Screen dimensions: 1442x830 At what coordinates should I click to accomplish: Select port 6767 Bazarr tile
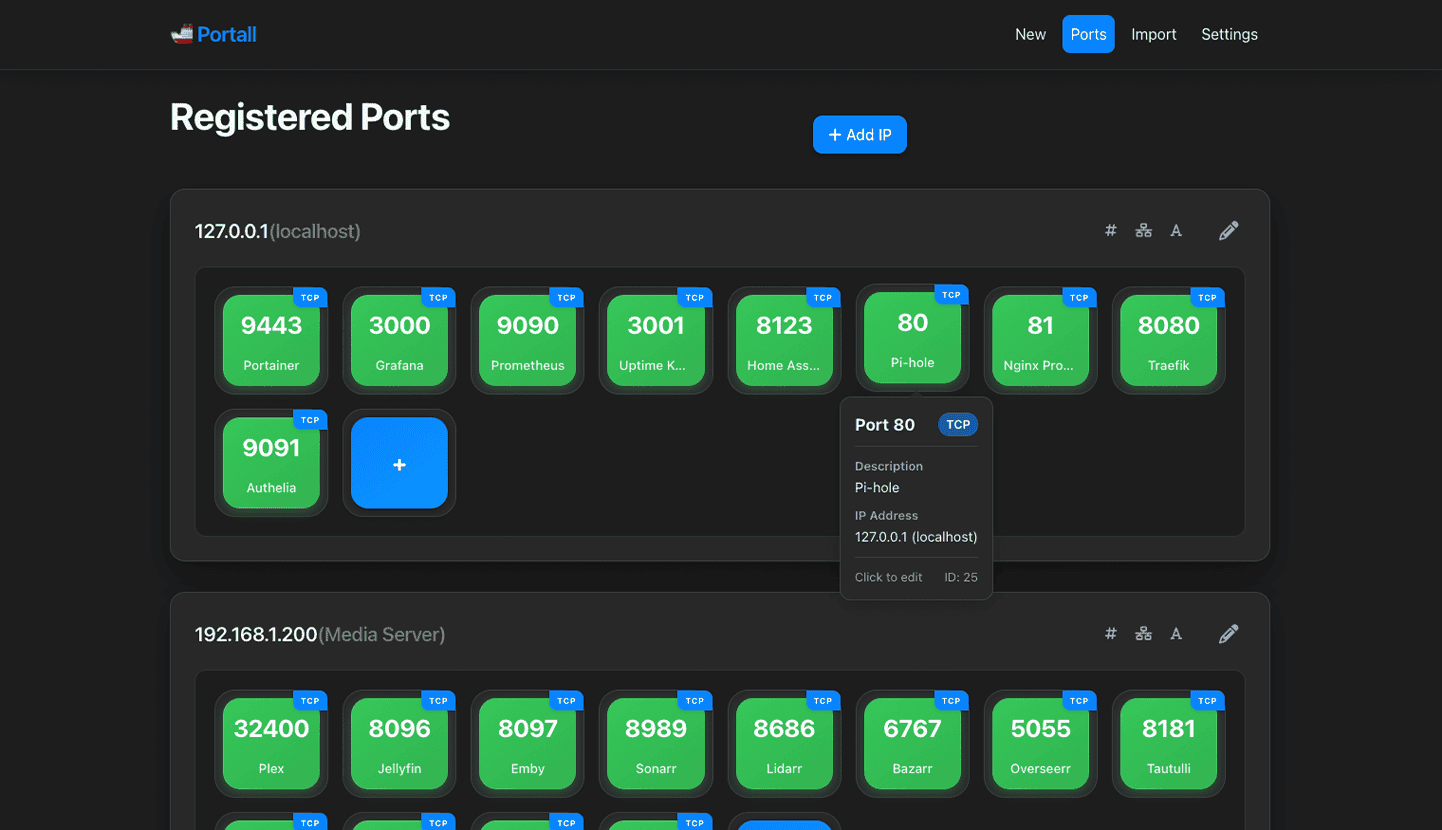coord(912,743)
